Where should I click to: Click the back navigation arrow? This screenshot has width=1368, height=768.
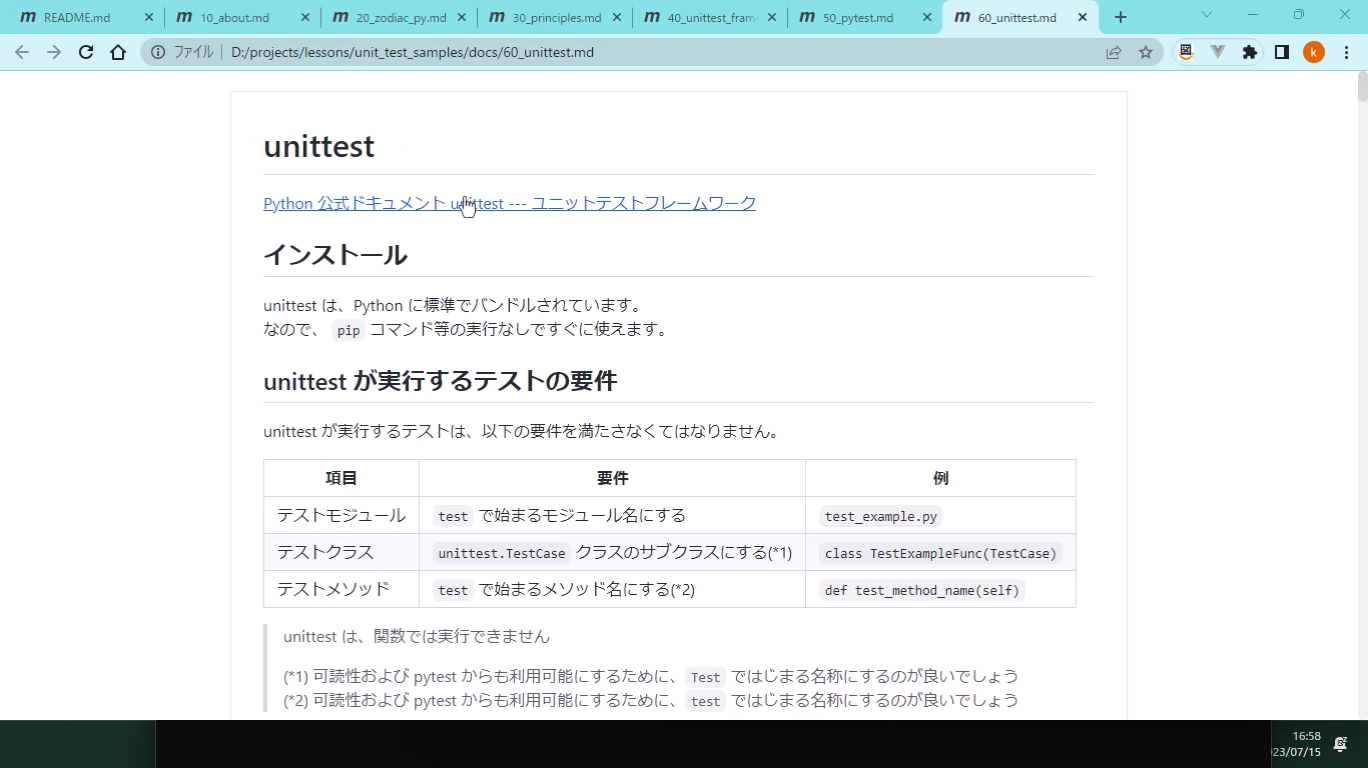point(22,52)
